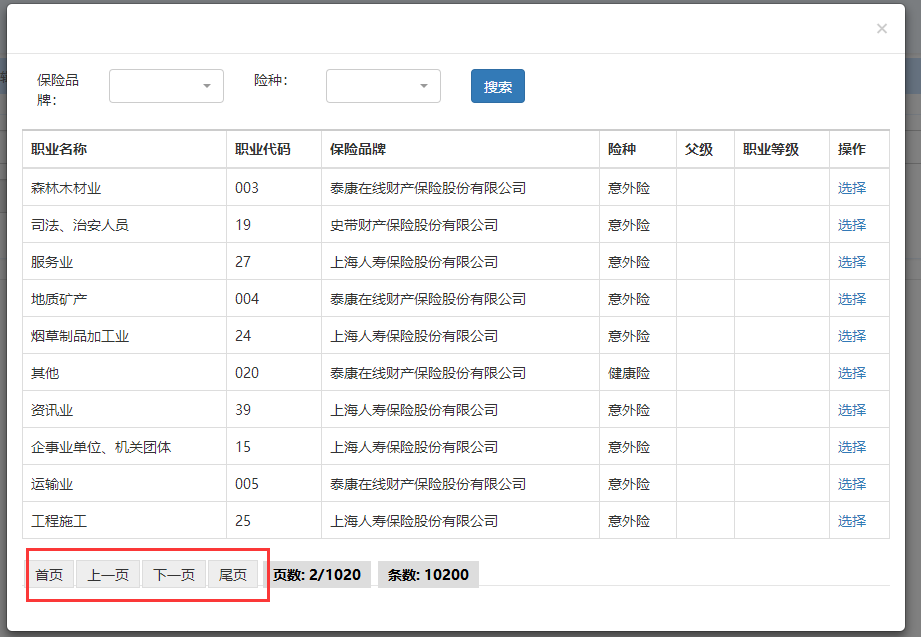Select 选择 for 地质矿产 row

pyautogui.click(x=852, y=299)
